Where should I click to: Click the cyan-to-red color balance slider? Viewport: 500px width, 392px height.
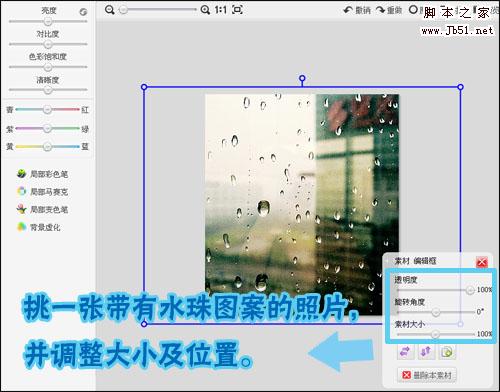point(47,109)
